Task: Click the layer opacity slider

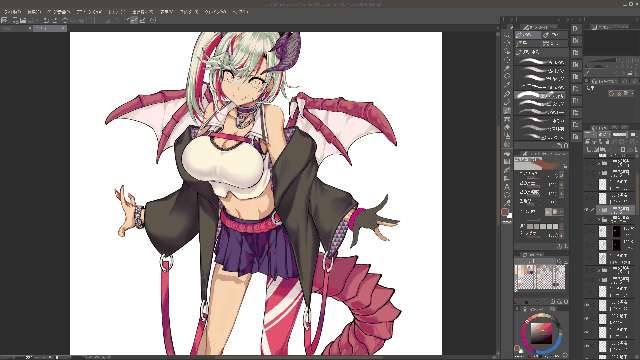Action: pos(619,134)
